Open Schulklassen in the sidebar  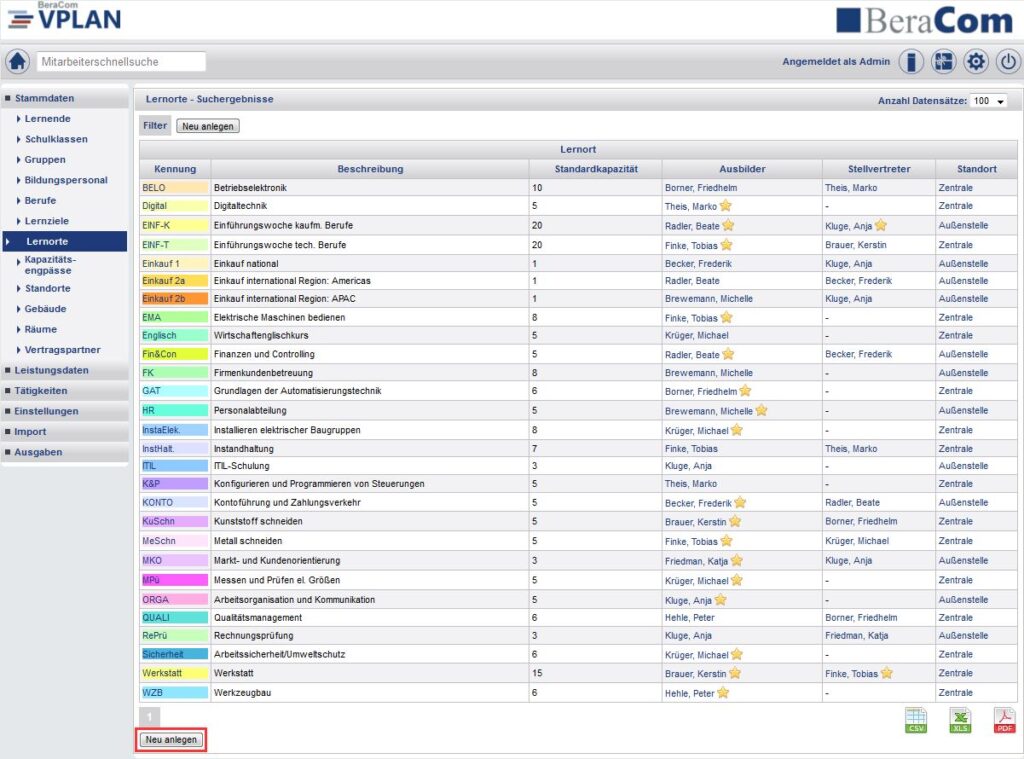tap(56, 139)
